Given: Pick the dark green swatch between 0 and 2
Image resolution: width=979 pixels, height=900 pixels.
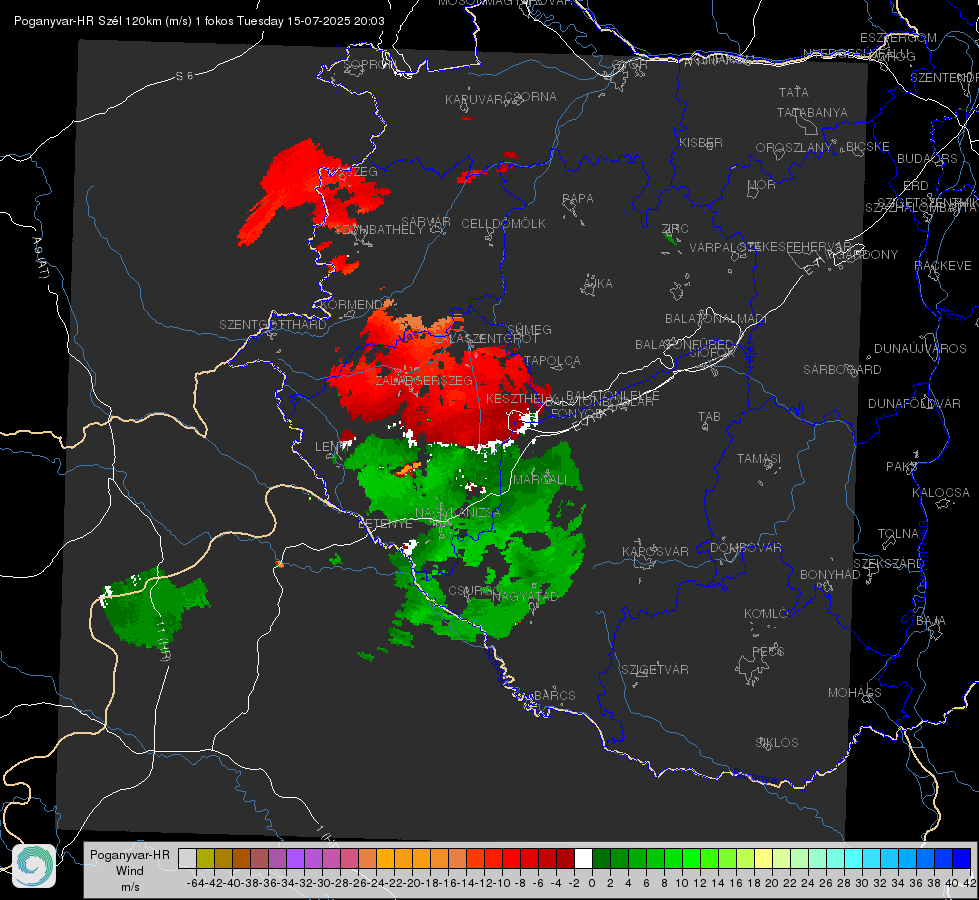Looking at the screenshot, I should (601, 858).
